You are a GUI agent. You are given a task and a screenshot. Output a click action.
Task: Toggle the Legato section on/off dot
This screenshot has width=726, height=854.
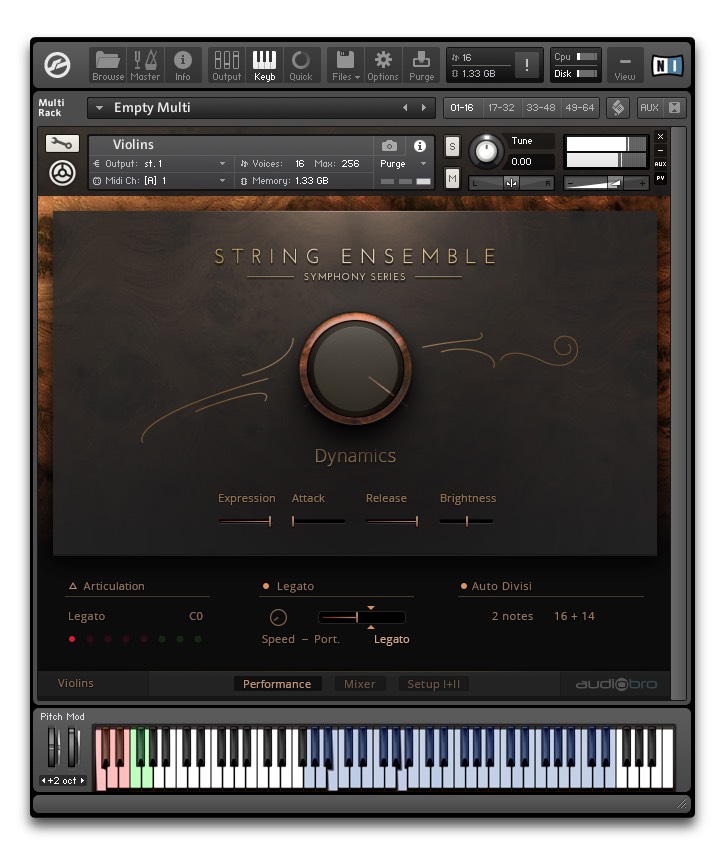tap(266, 586)
